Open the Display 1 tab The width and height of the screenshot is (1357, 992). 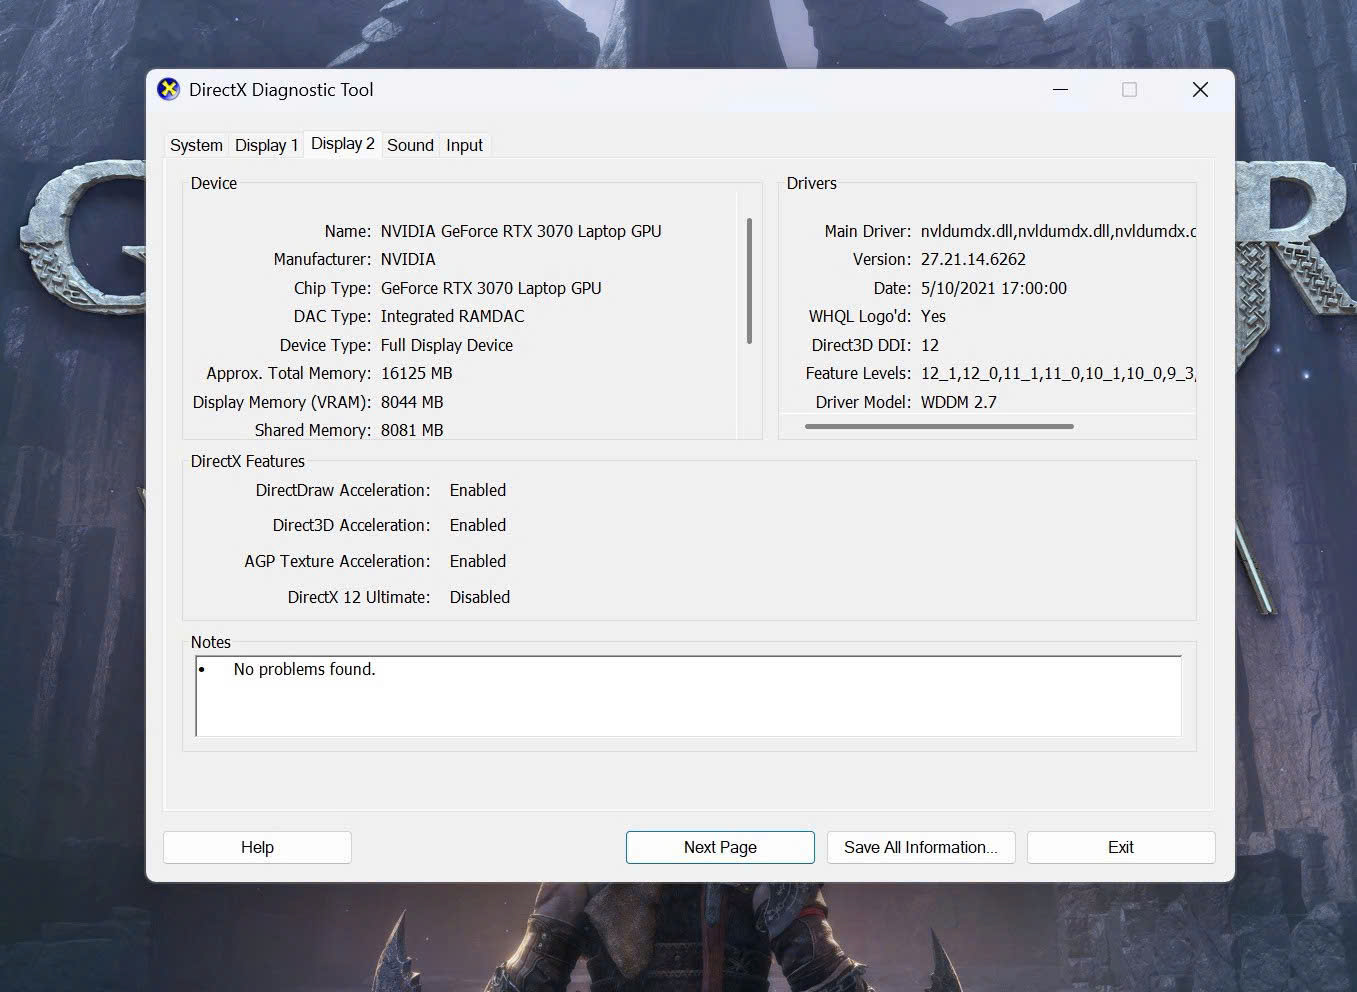[266, 145]
